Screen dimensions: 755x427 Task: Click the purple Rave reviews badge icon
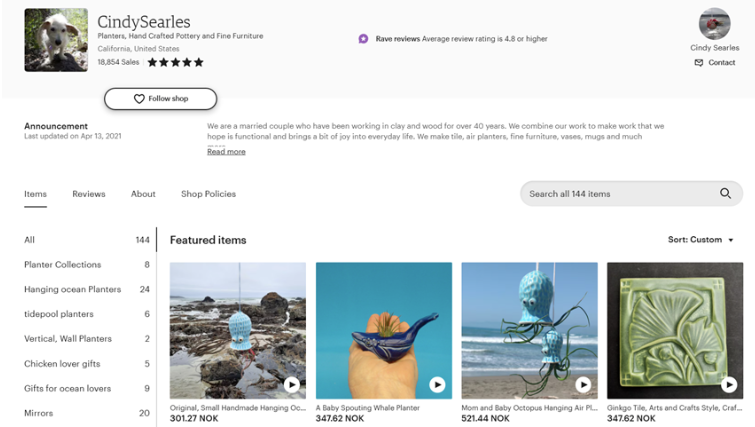[364, 39]
